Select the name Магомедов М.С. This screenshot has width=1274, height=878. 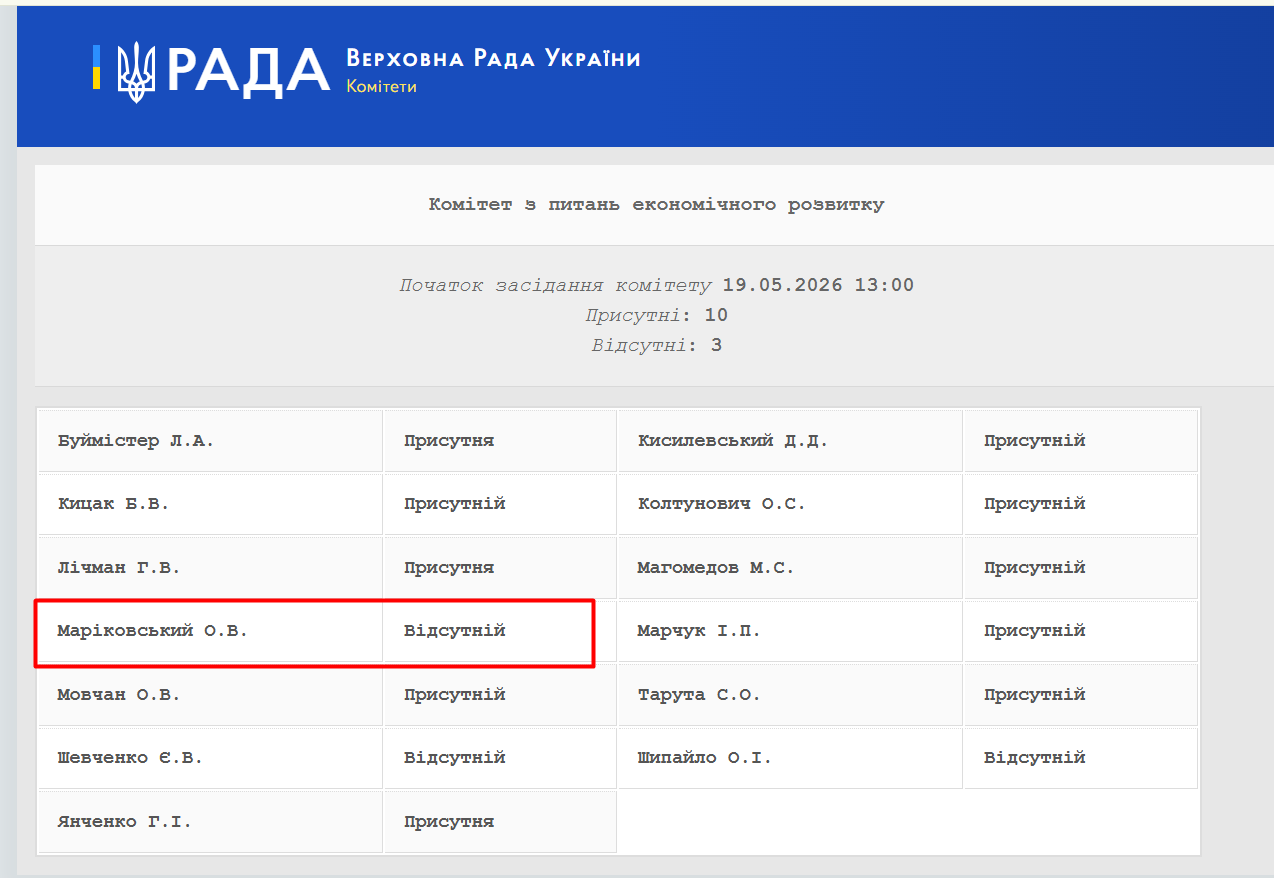click(x=716, y=568)
